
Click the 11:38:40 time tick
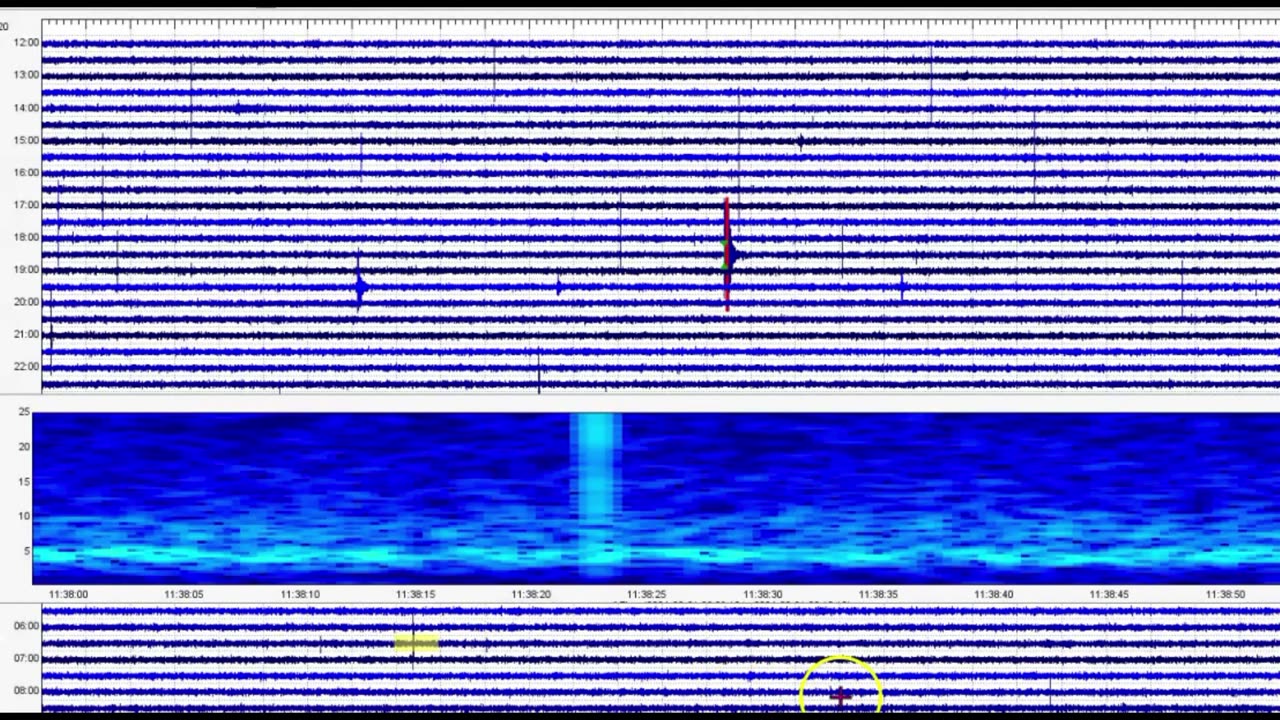tap(994, 594)
